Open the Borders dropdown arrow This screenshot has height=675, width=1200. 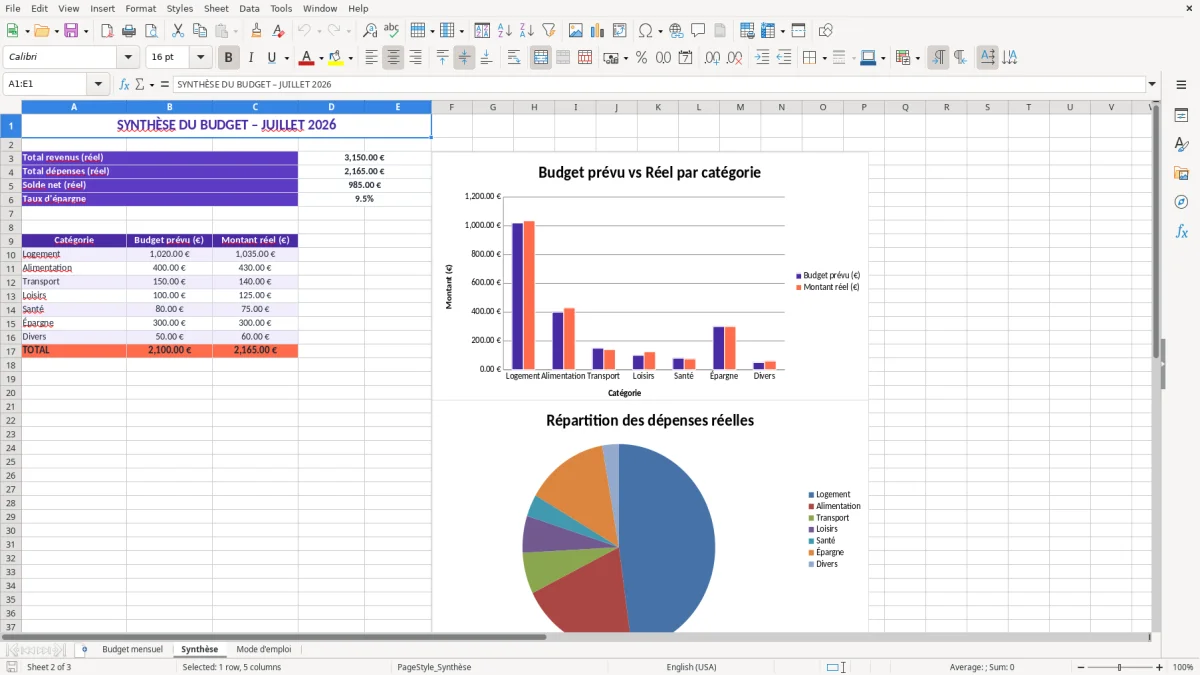coord(824,58)
